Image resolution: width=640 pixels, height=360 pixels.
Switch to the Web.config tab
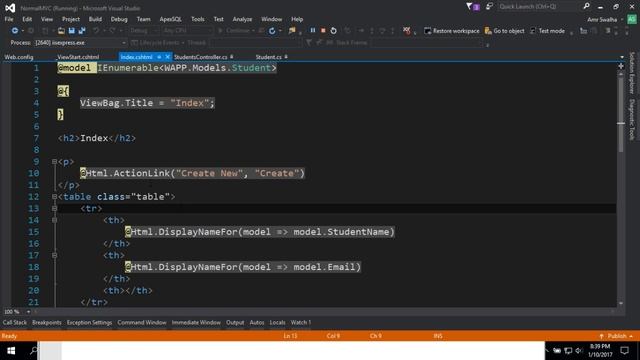(19, 57)
